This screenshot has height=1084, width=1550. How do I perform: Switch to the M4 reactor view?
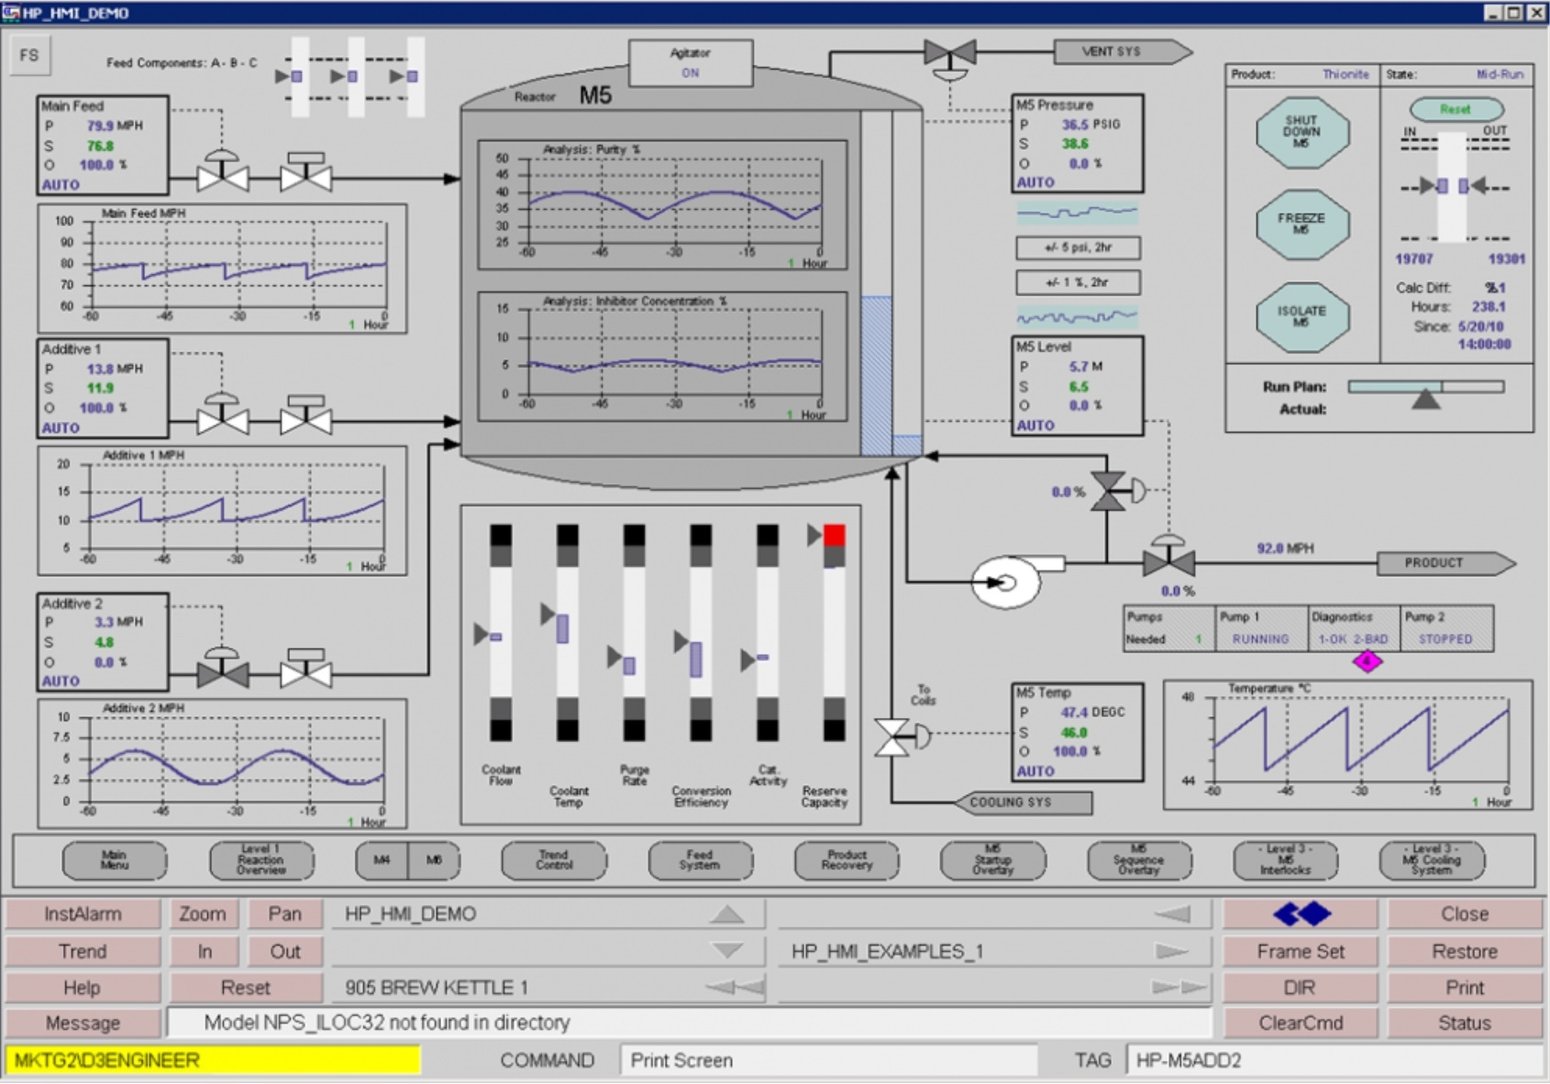384,861
